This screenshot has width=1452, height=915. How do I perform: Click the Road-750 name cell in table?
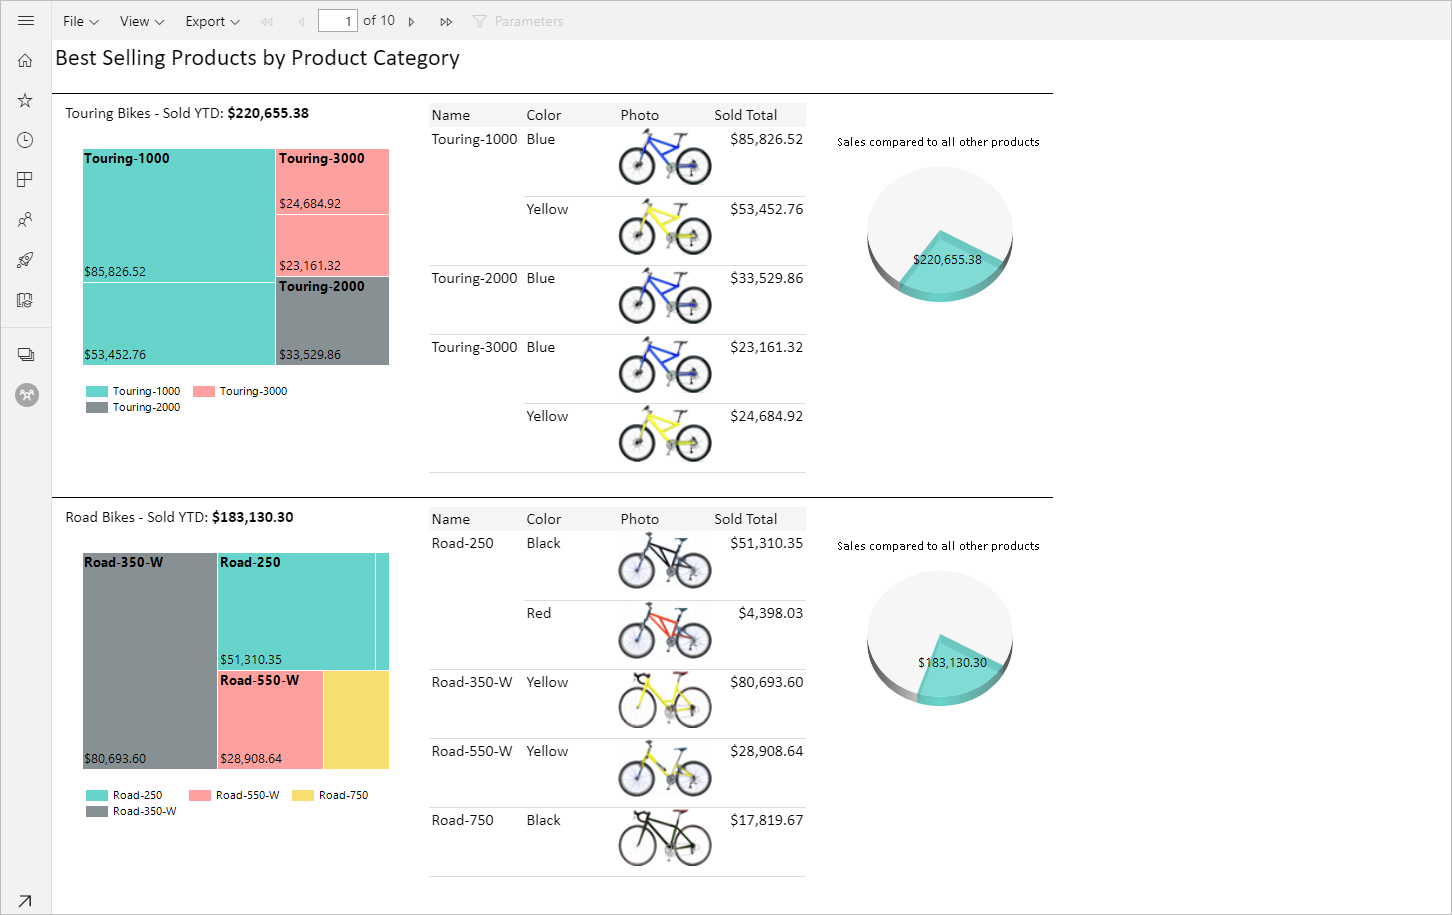click(x=462, y=821)
